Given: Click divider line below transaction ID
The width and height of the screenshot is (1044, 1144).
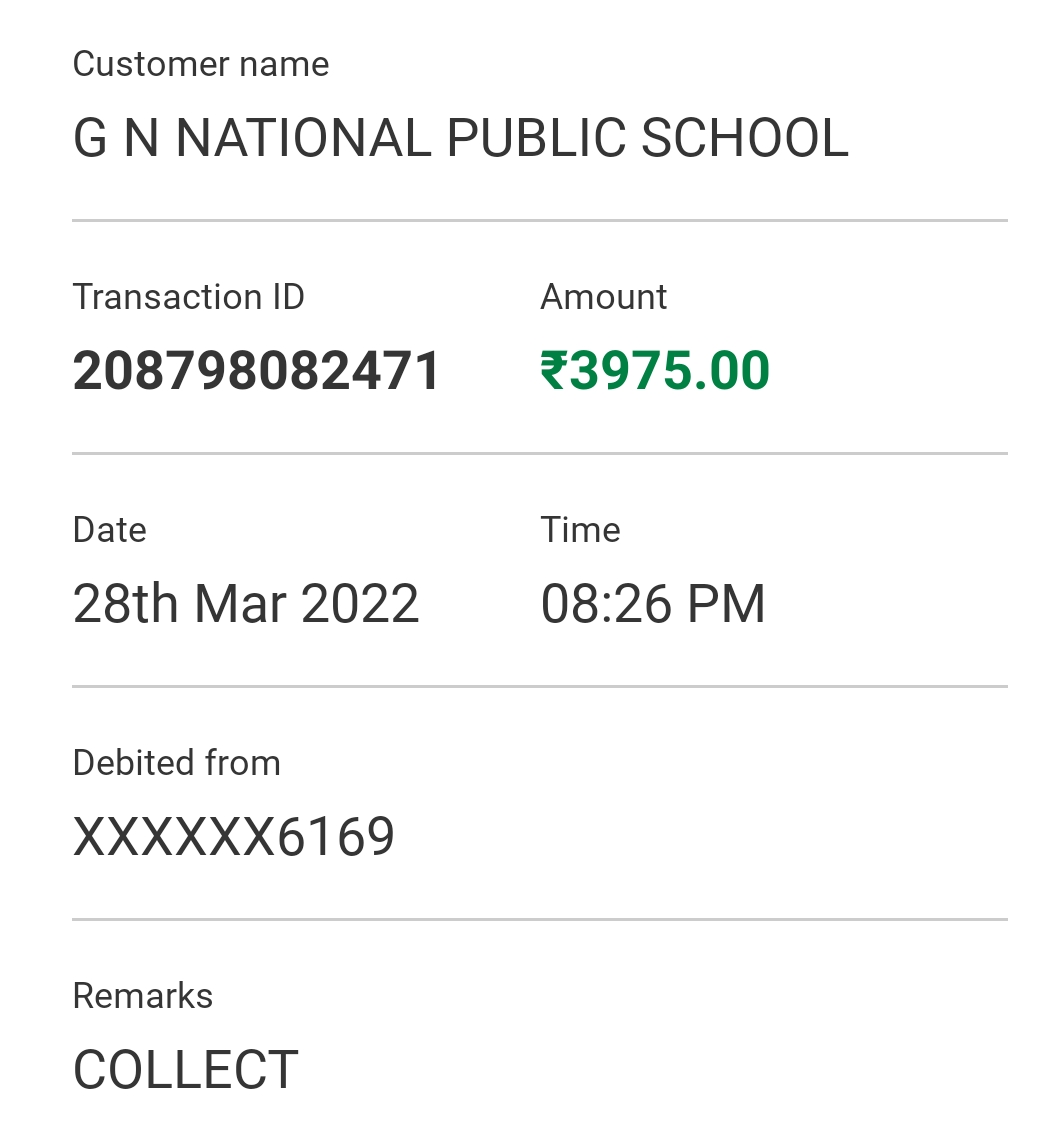Looking at the screenshot, I should point(540,453).
